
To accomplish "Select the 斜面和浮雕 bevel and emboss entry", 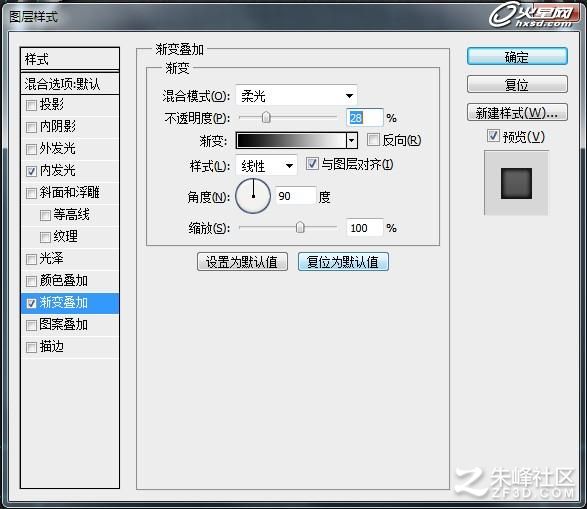I will [x=70, y=193].
